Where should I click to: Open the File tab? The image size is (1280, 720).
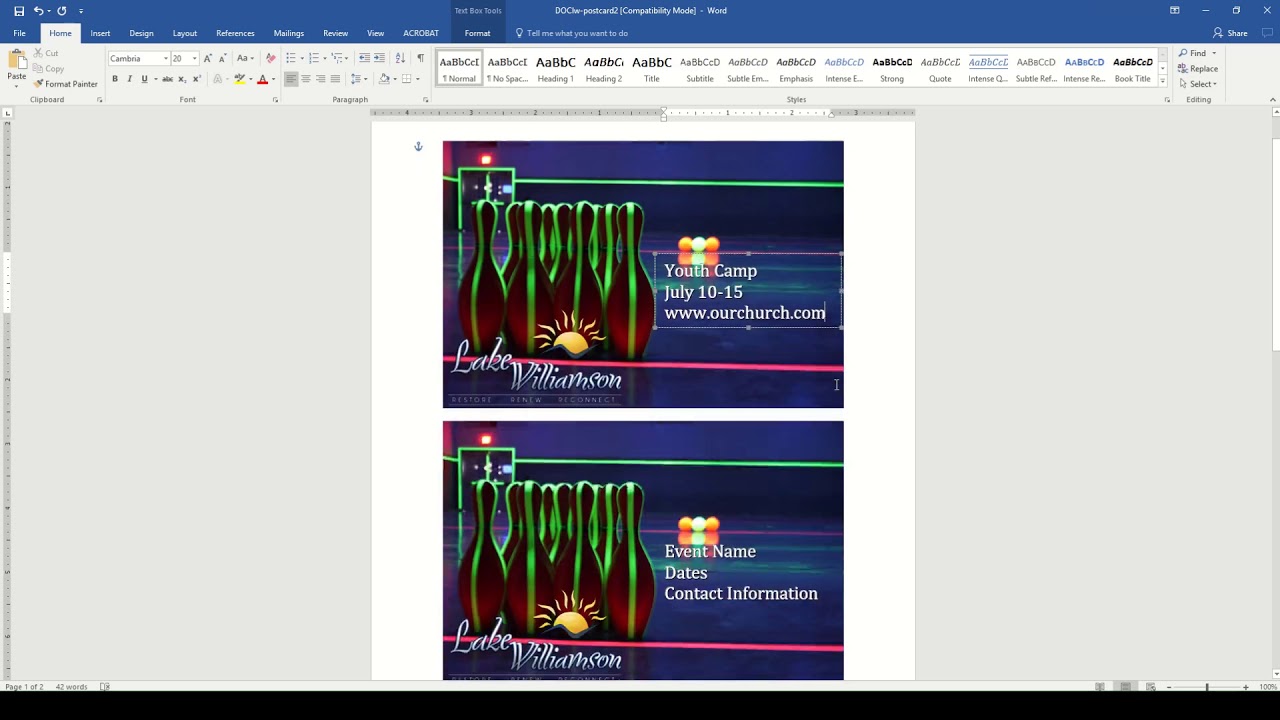19,33
